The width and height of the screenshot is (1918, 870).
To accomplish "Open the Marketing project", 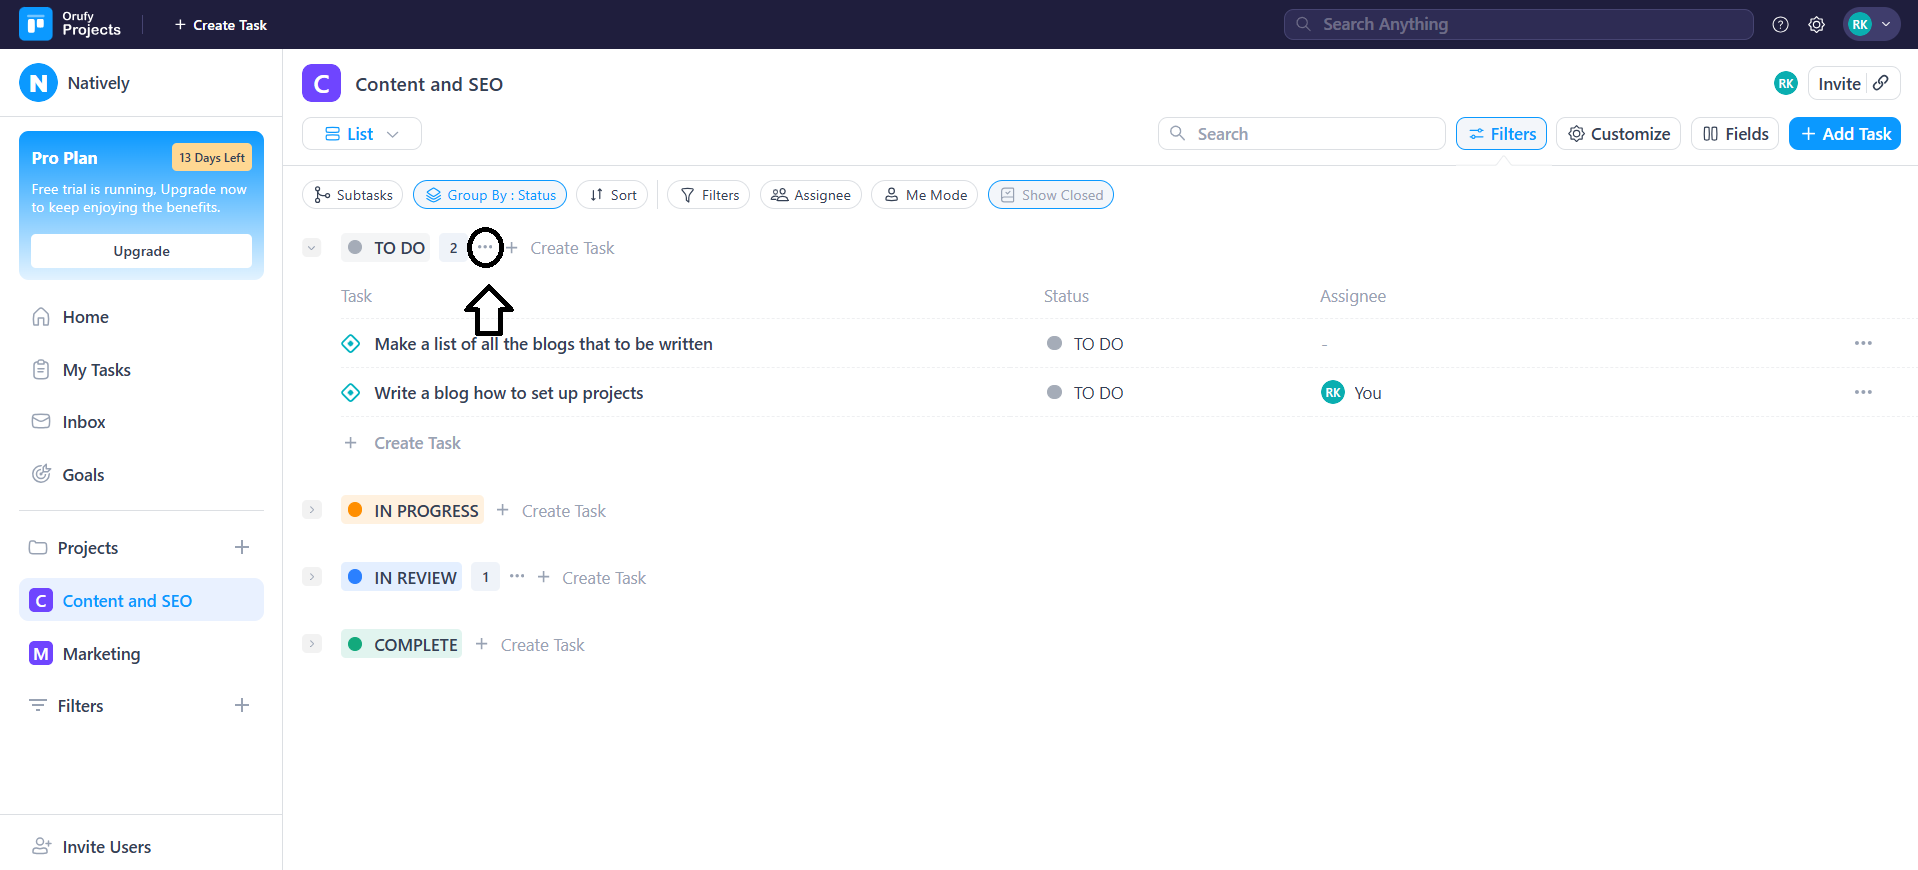I will 101,654.
